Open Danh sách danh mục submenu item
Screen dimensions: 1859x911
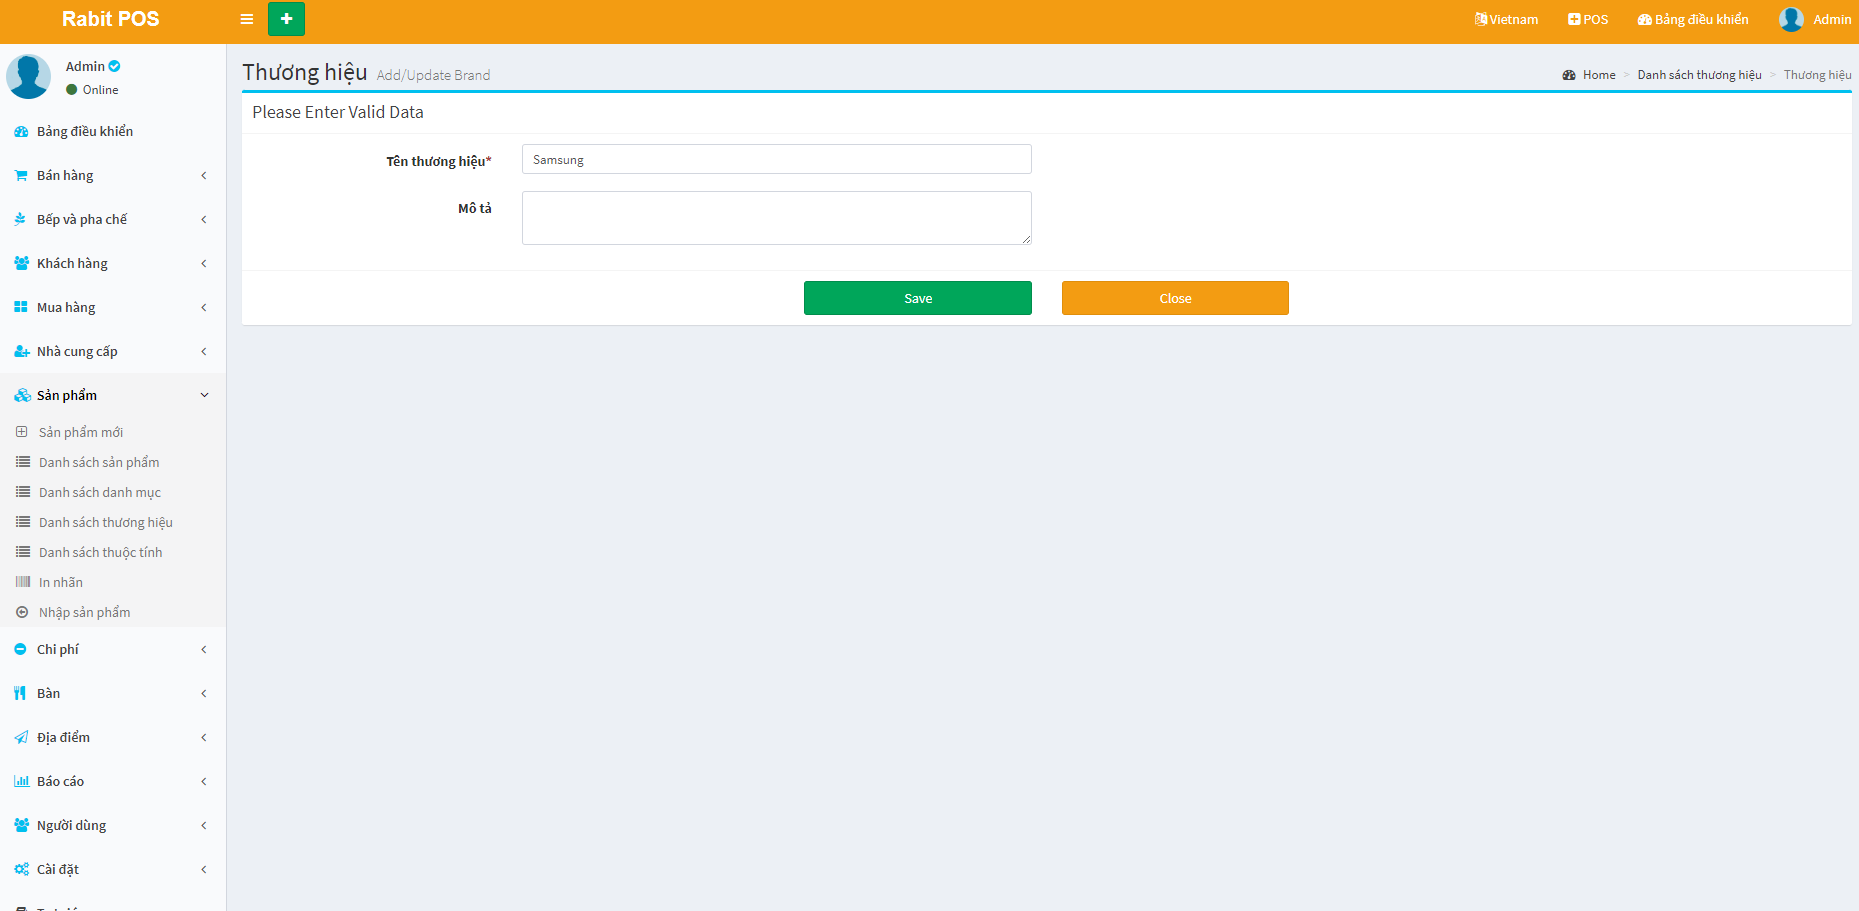click(x=100, y=493)
